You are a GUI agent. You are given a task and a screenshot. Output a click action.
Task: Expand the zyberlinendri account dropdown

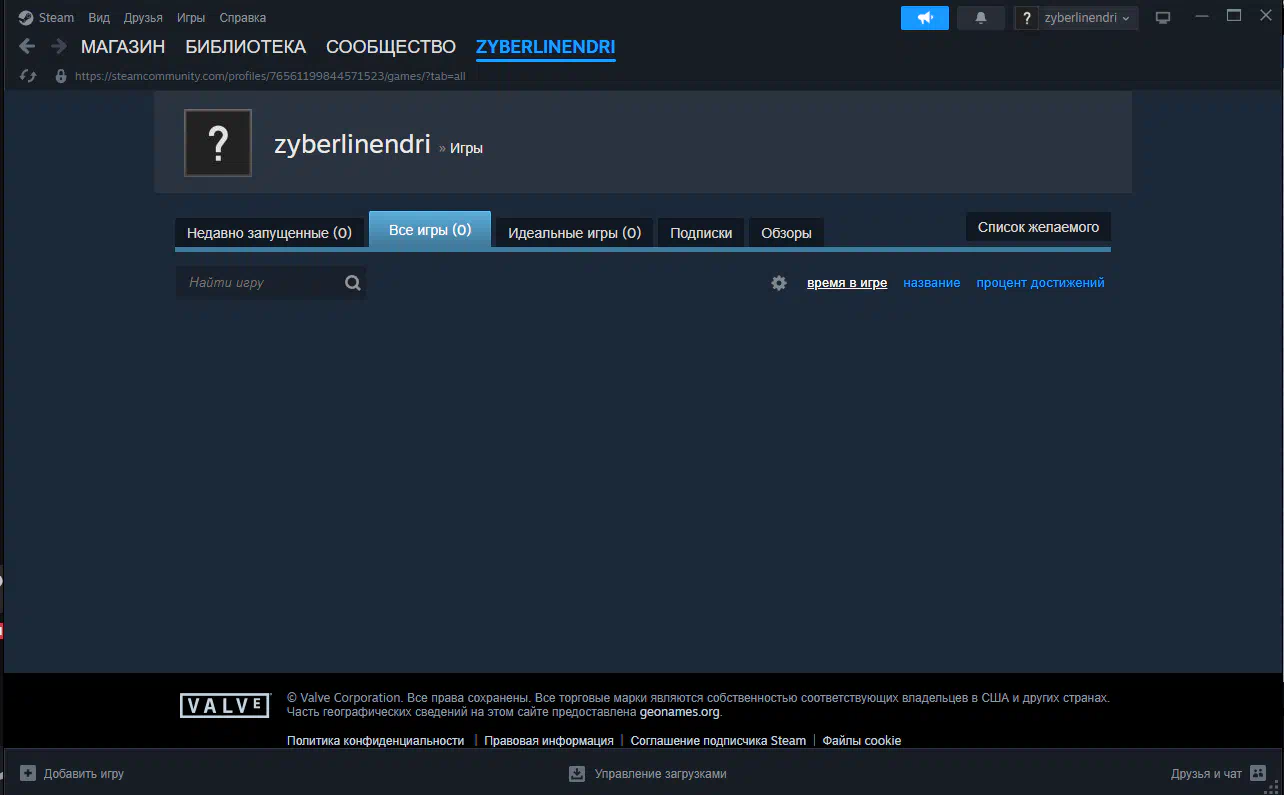coord(1086,18)
